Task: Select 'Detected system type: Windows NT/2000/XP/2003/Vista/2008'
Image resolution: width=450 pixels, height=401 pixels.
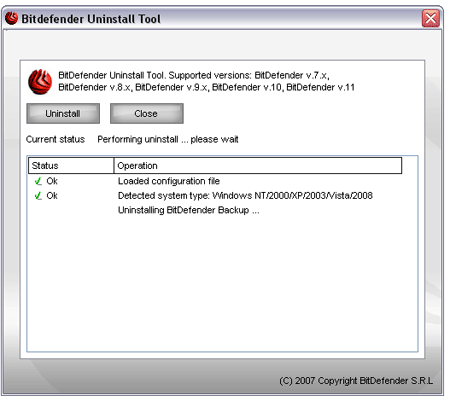Action: tap(245, 196)
